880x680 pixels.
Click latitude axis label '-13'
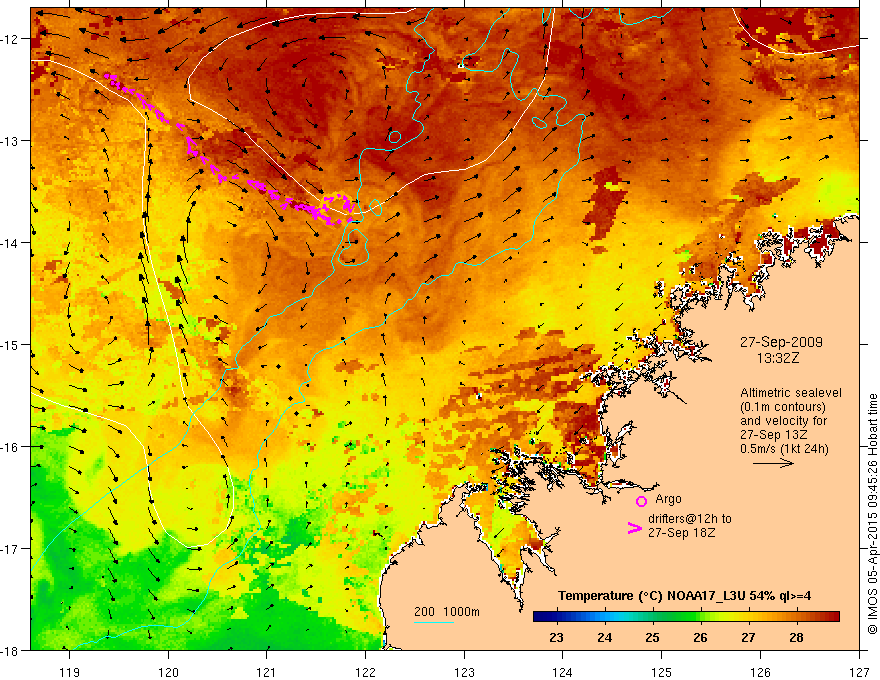click(11, 141)
